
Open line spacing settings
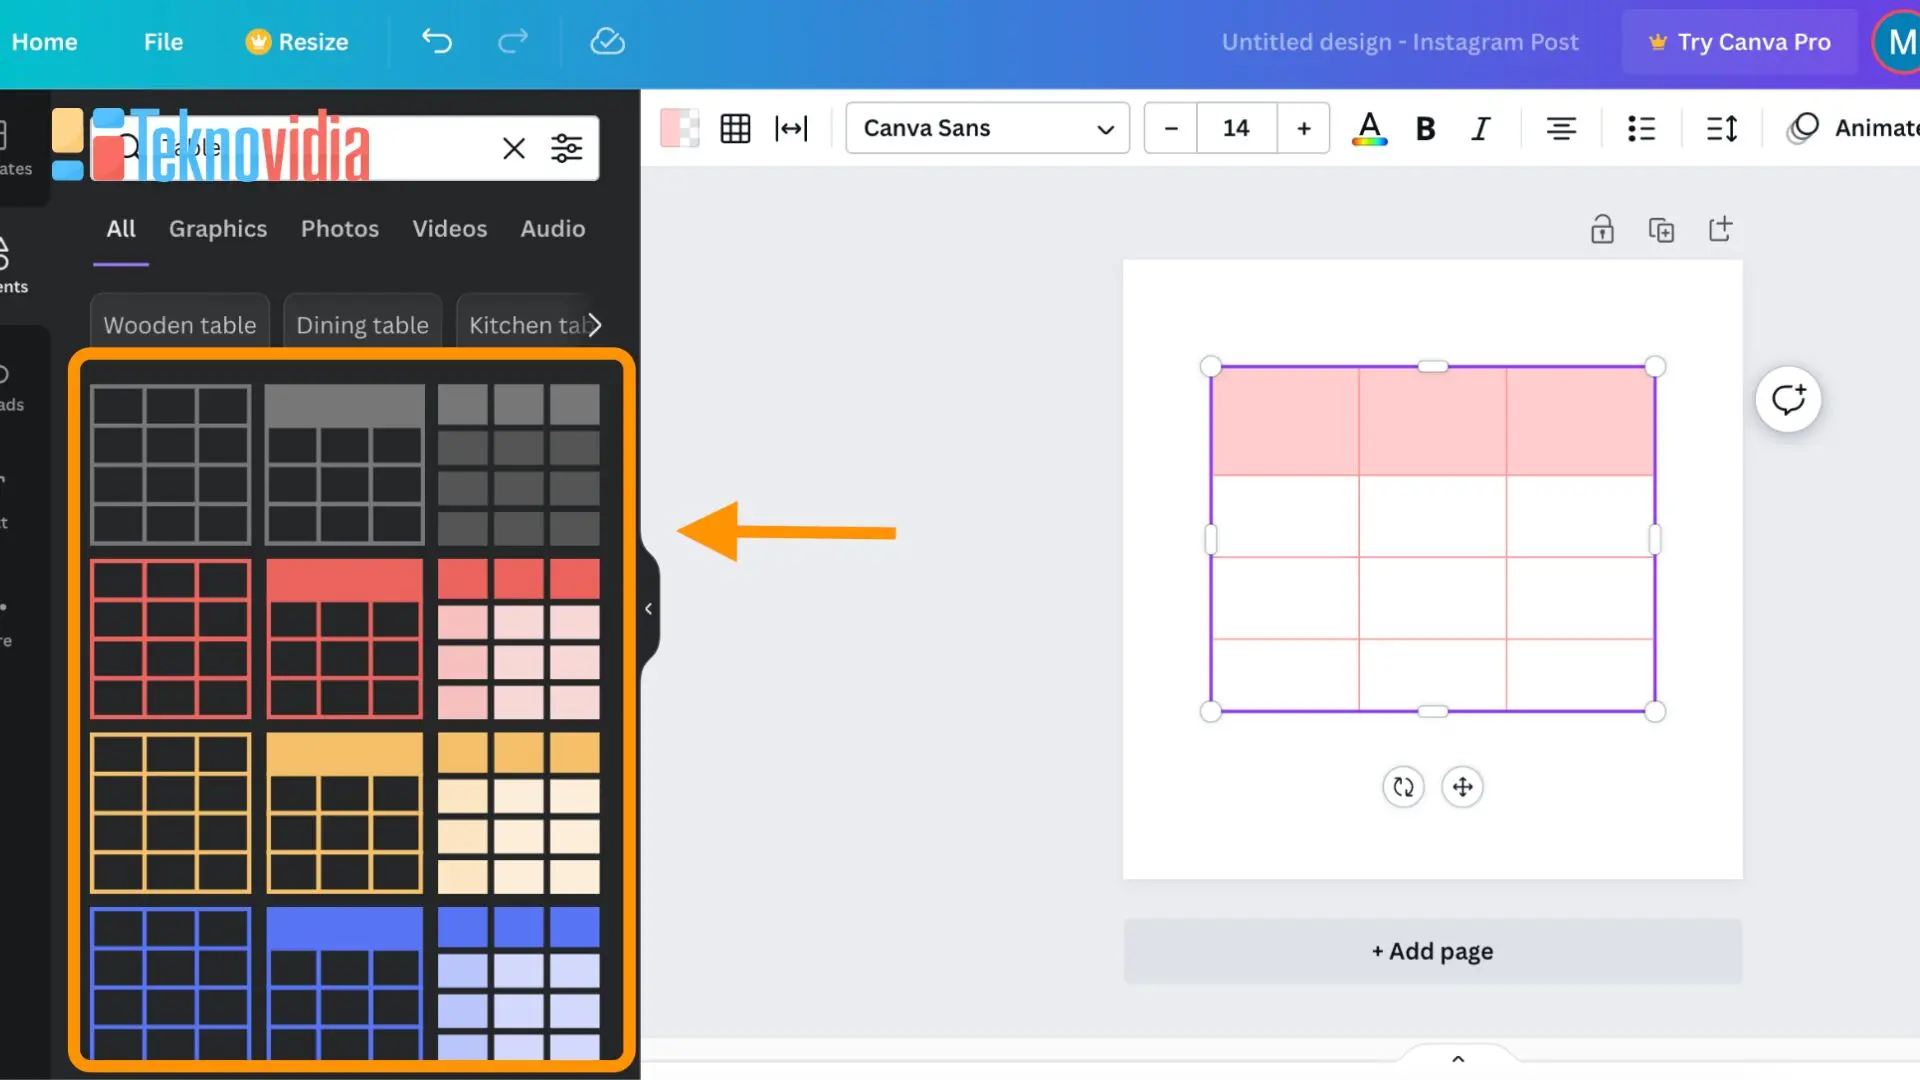[1722, 128]
